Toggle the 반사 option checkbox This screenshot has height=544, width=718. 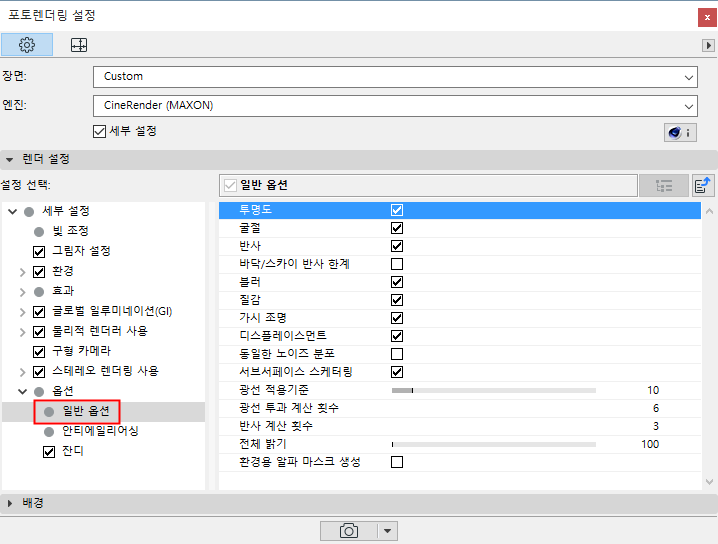[397, 246]
